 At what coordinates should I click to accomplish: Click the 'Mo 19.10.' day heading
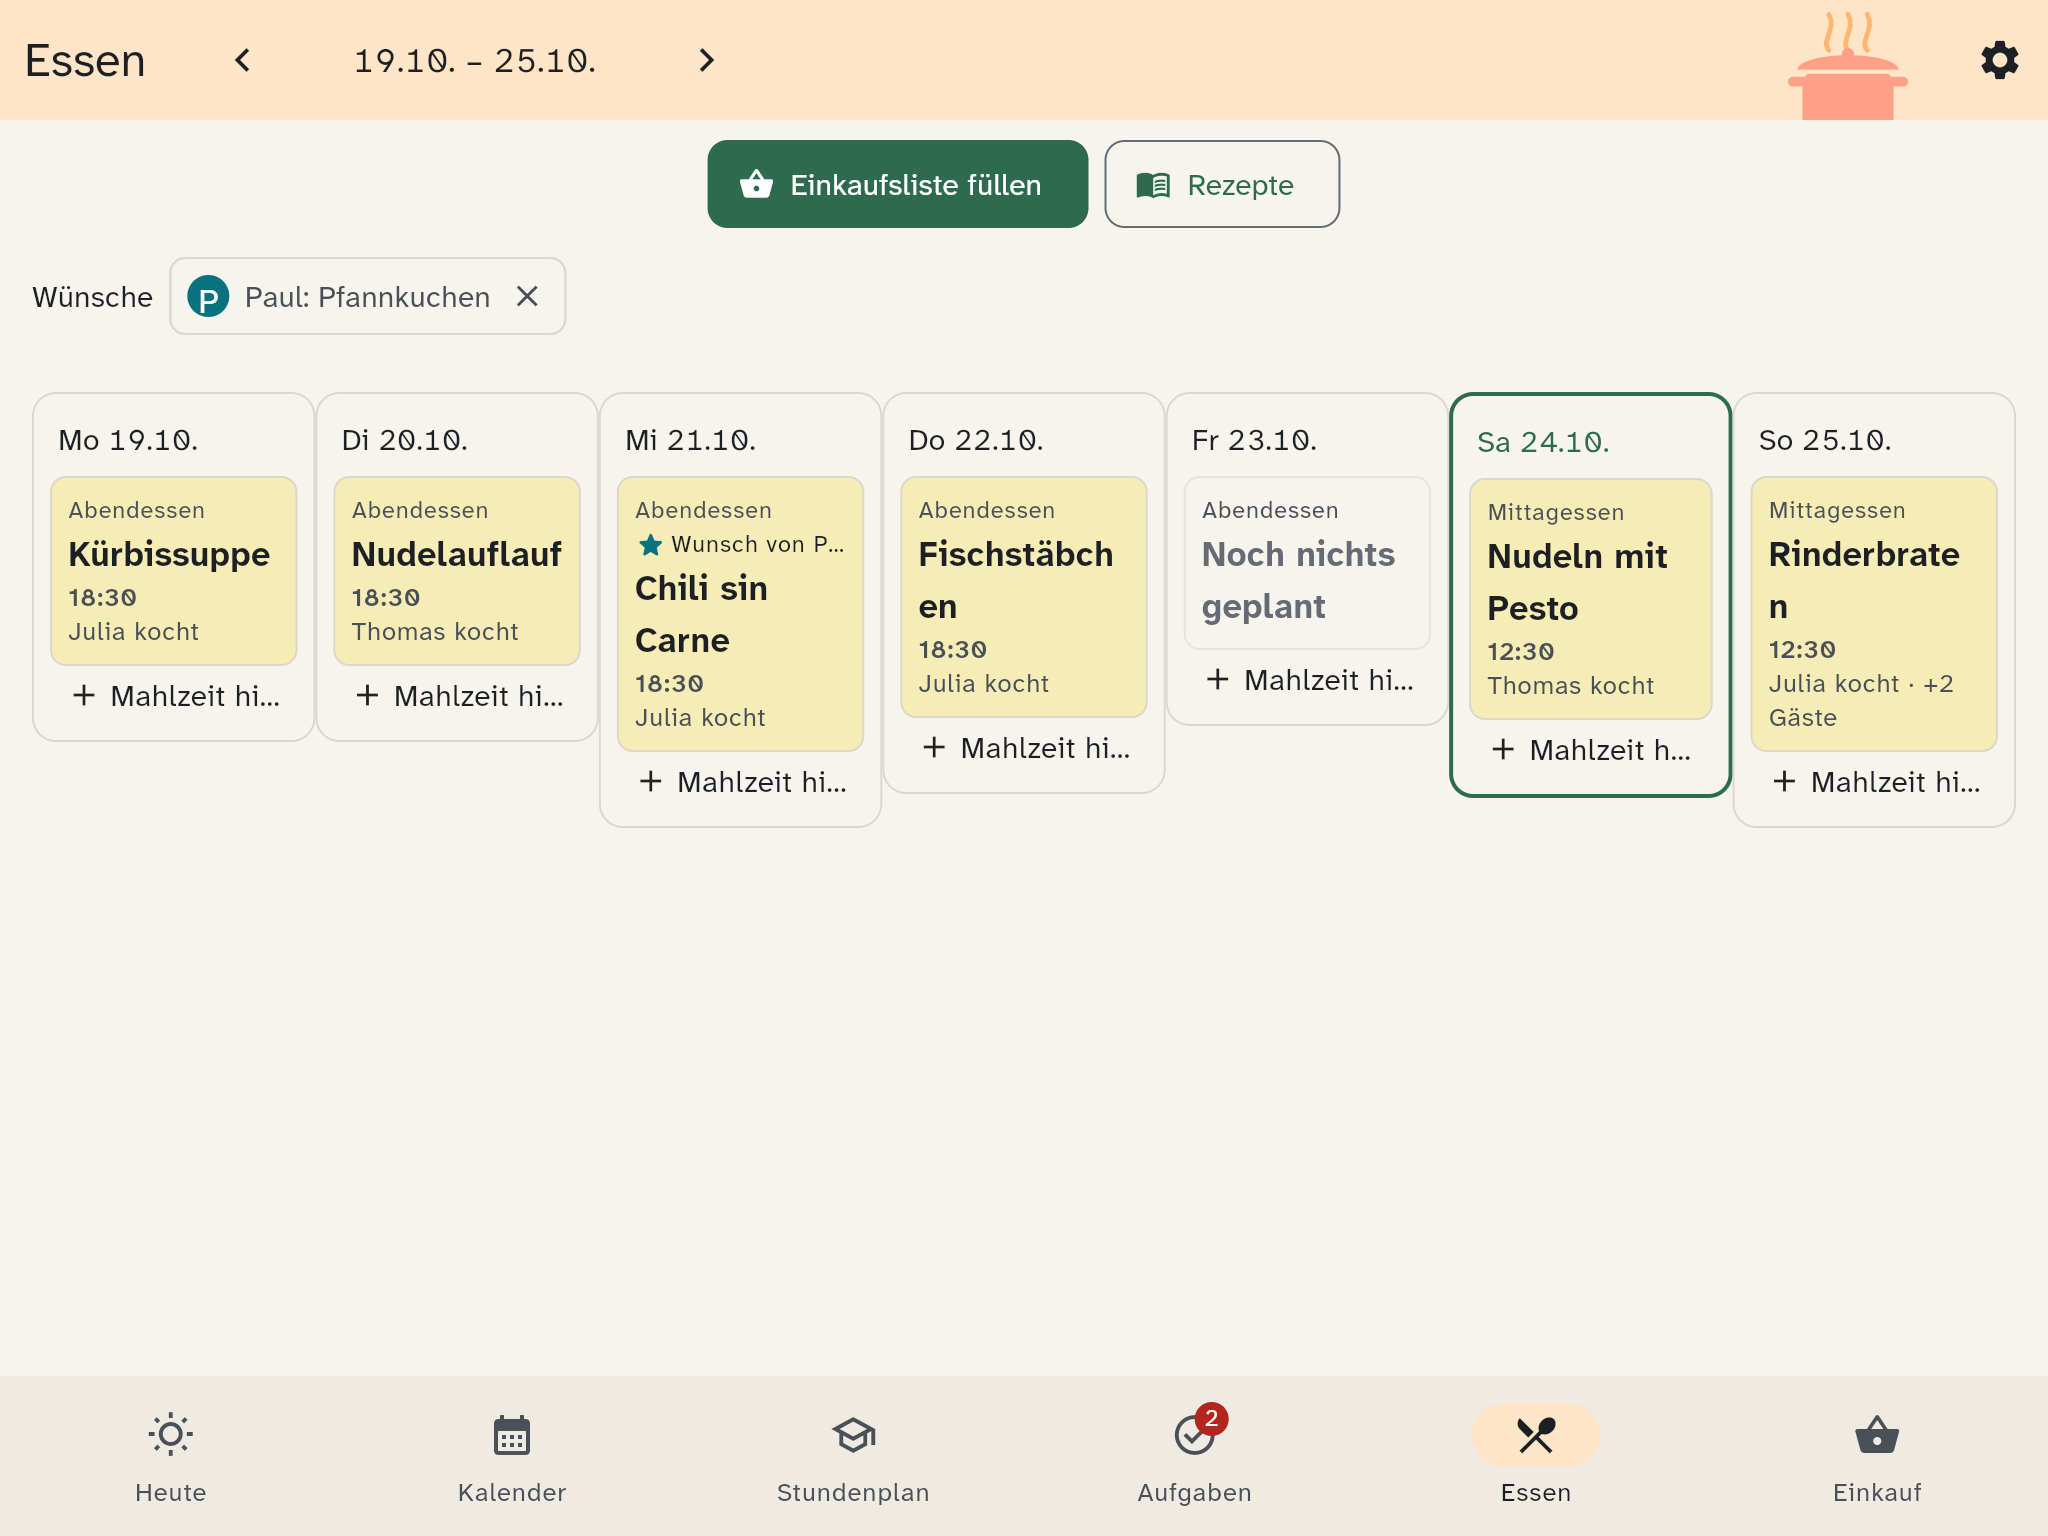click(128, 440)
